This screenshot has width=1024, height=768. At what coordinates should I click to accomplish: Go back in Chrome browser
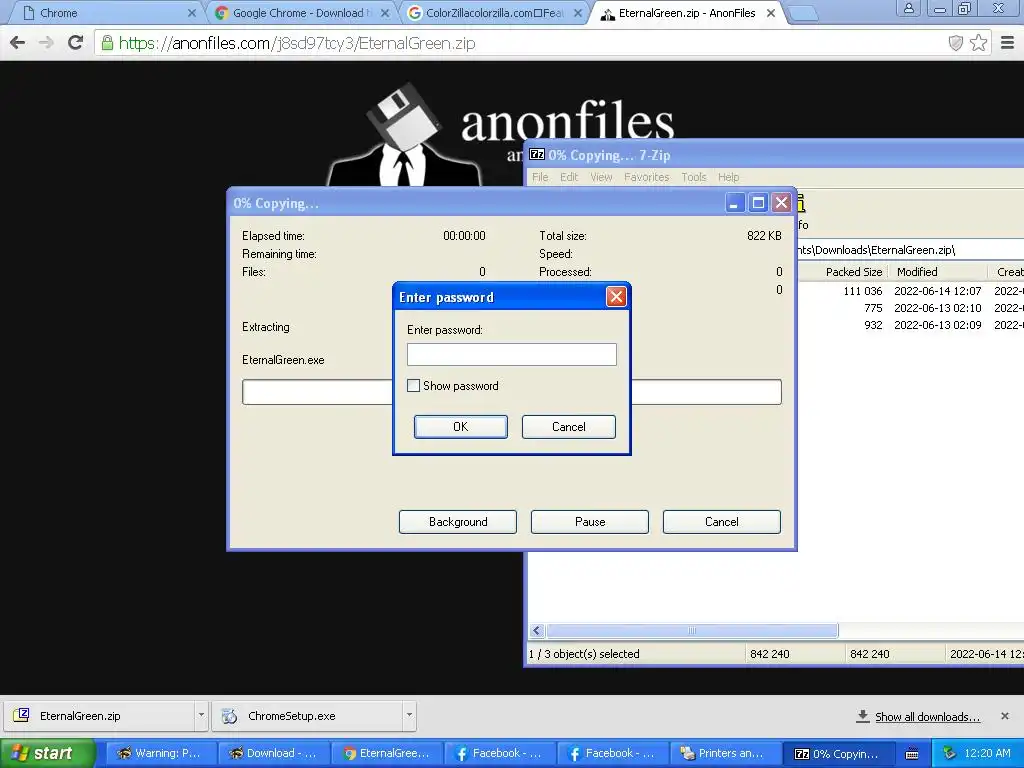[18, 43]
